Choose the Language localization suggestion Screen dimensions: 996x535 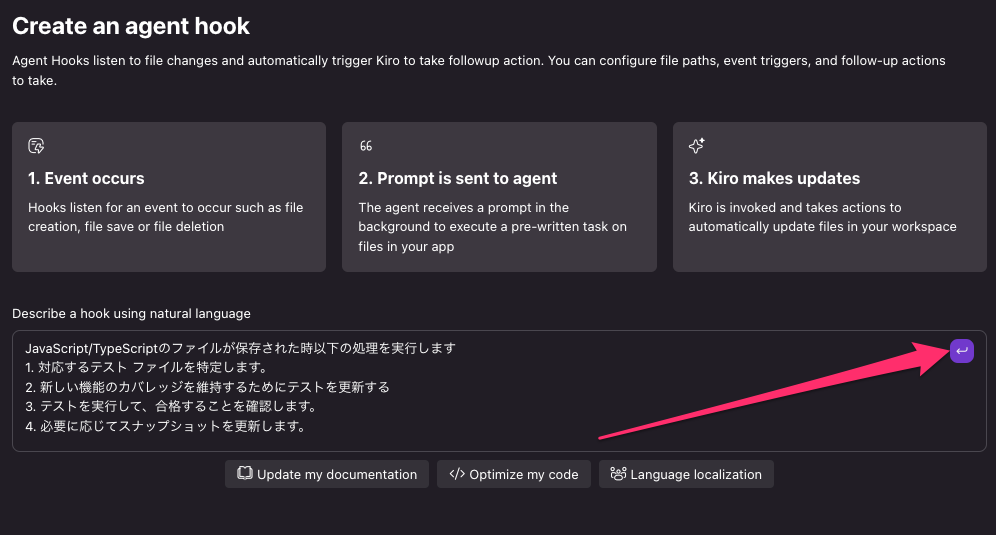(x=686, y=474)
